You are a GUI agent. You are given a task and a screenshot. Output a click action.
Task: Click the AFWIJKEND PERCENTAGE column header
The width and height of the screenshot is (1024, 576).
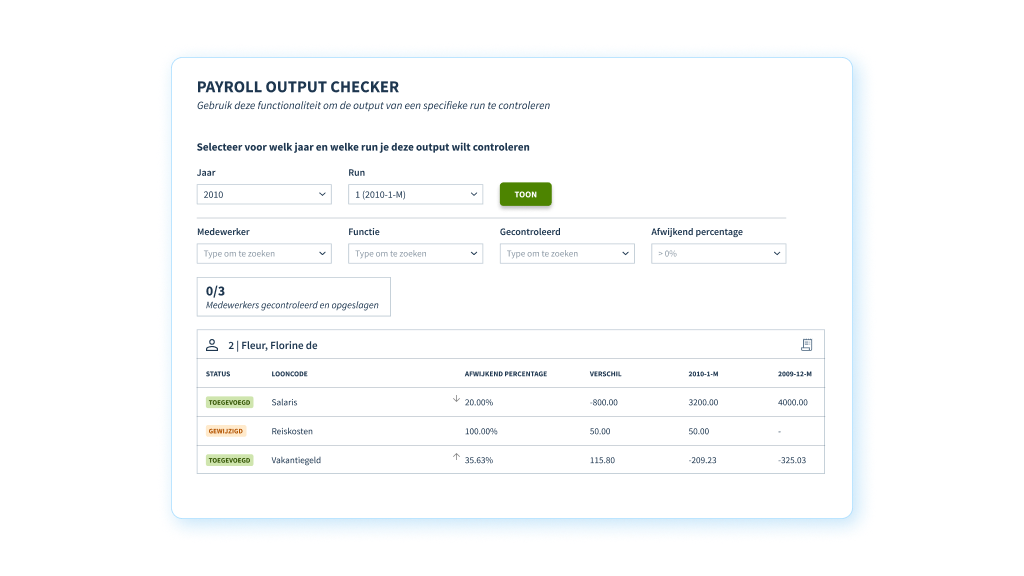point(506,374)
